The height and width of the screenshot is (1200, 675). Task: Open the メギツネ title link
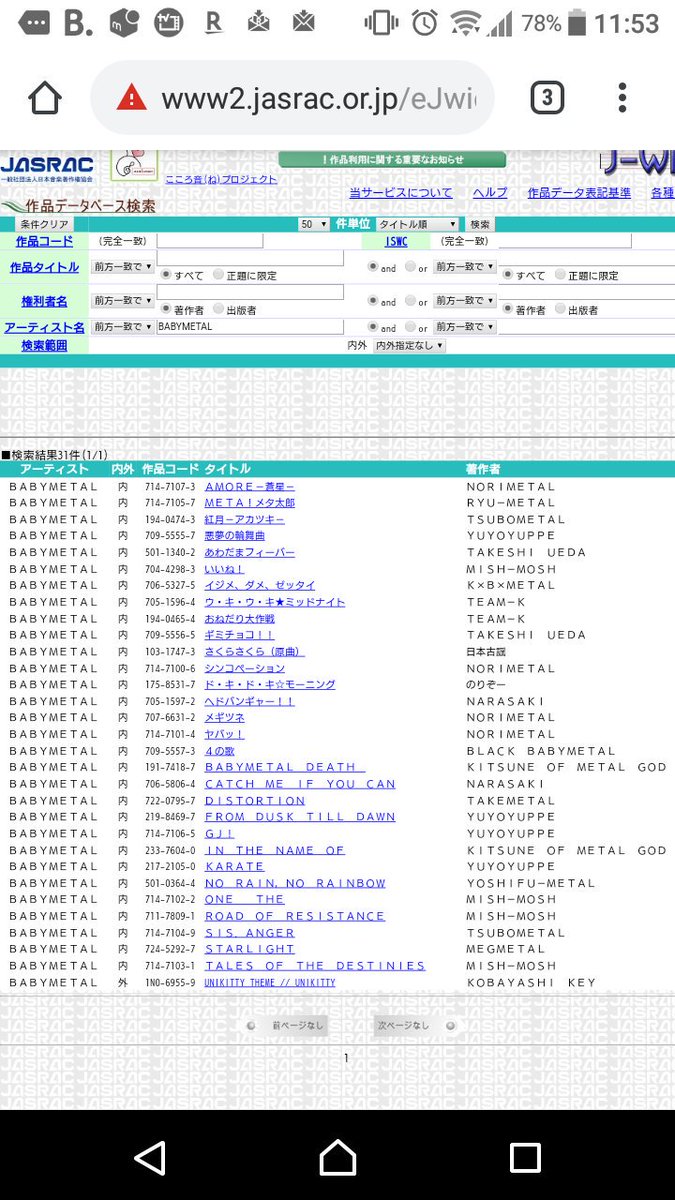click(224, 717)
